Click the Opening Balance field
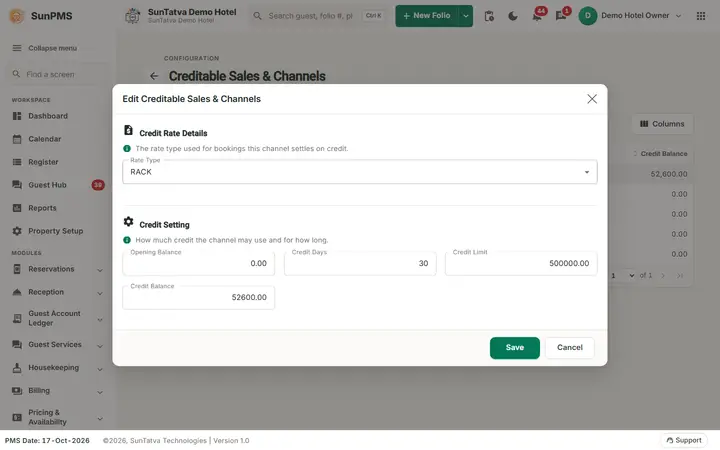Image resolution: width=720 pixels, height=450 pixels. pyautogui.click(x=198, y=264)
